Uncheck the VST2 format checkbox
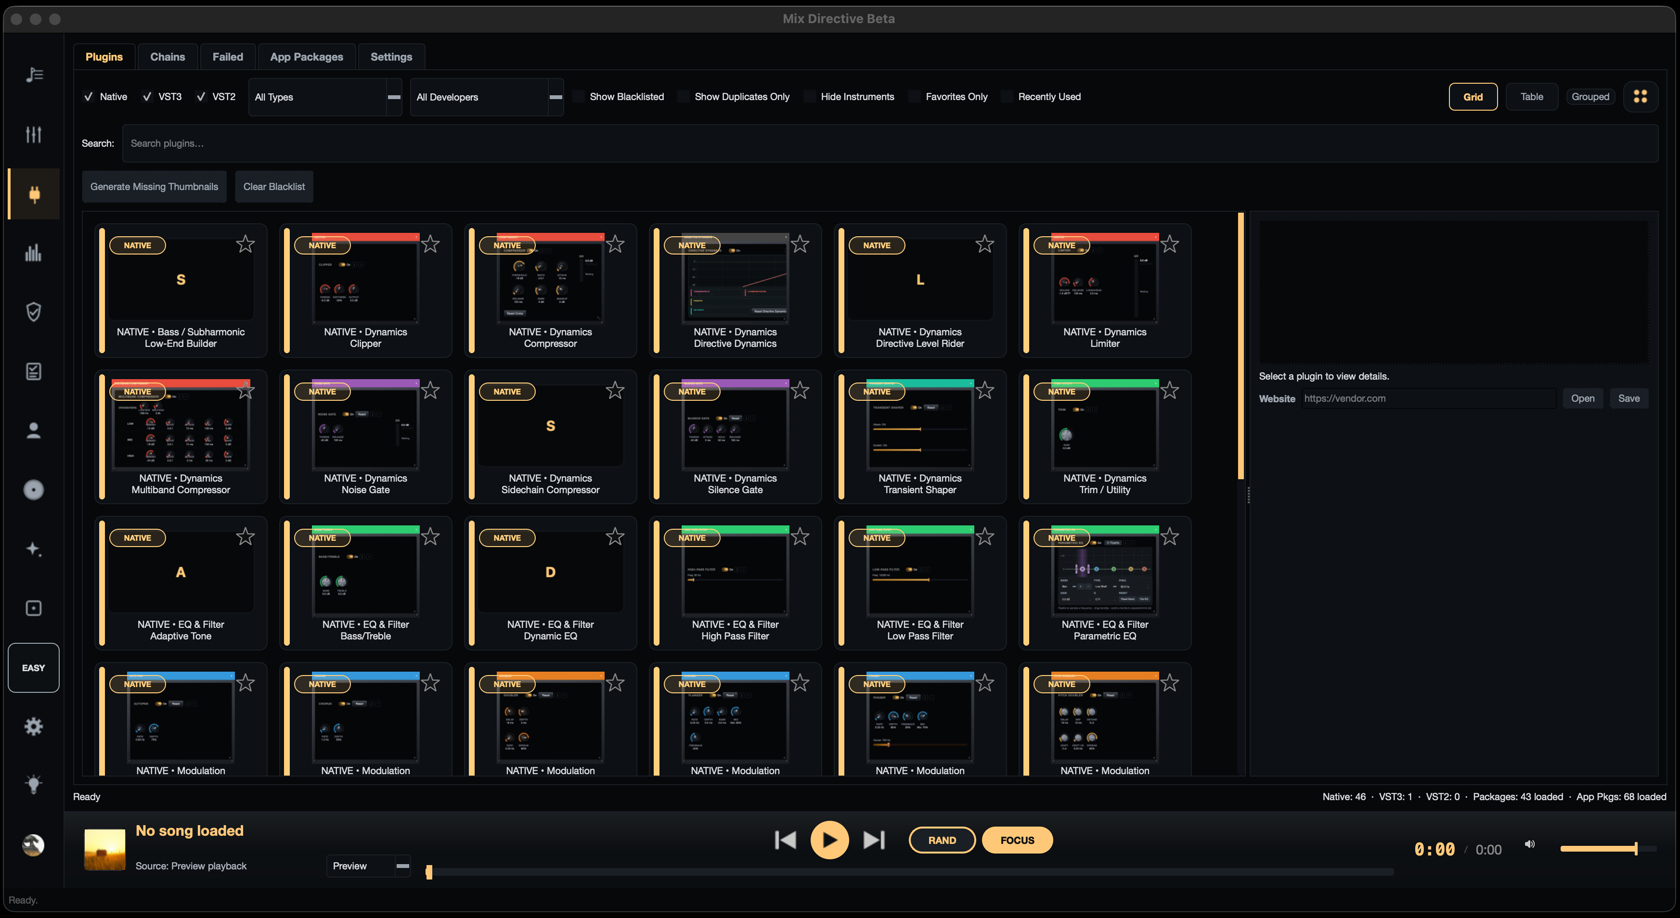 click(x=201, y=97)
